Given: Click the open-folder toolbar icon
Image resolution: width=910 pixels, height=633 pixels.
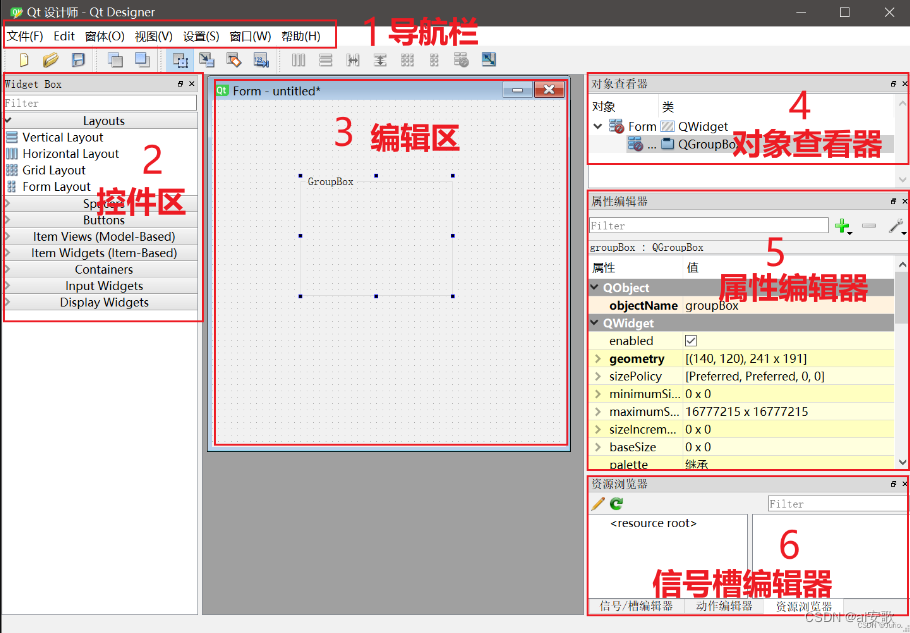Looking at the screenshot, I should (51, 60).
